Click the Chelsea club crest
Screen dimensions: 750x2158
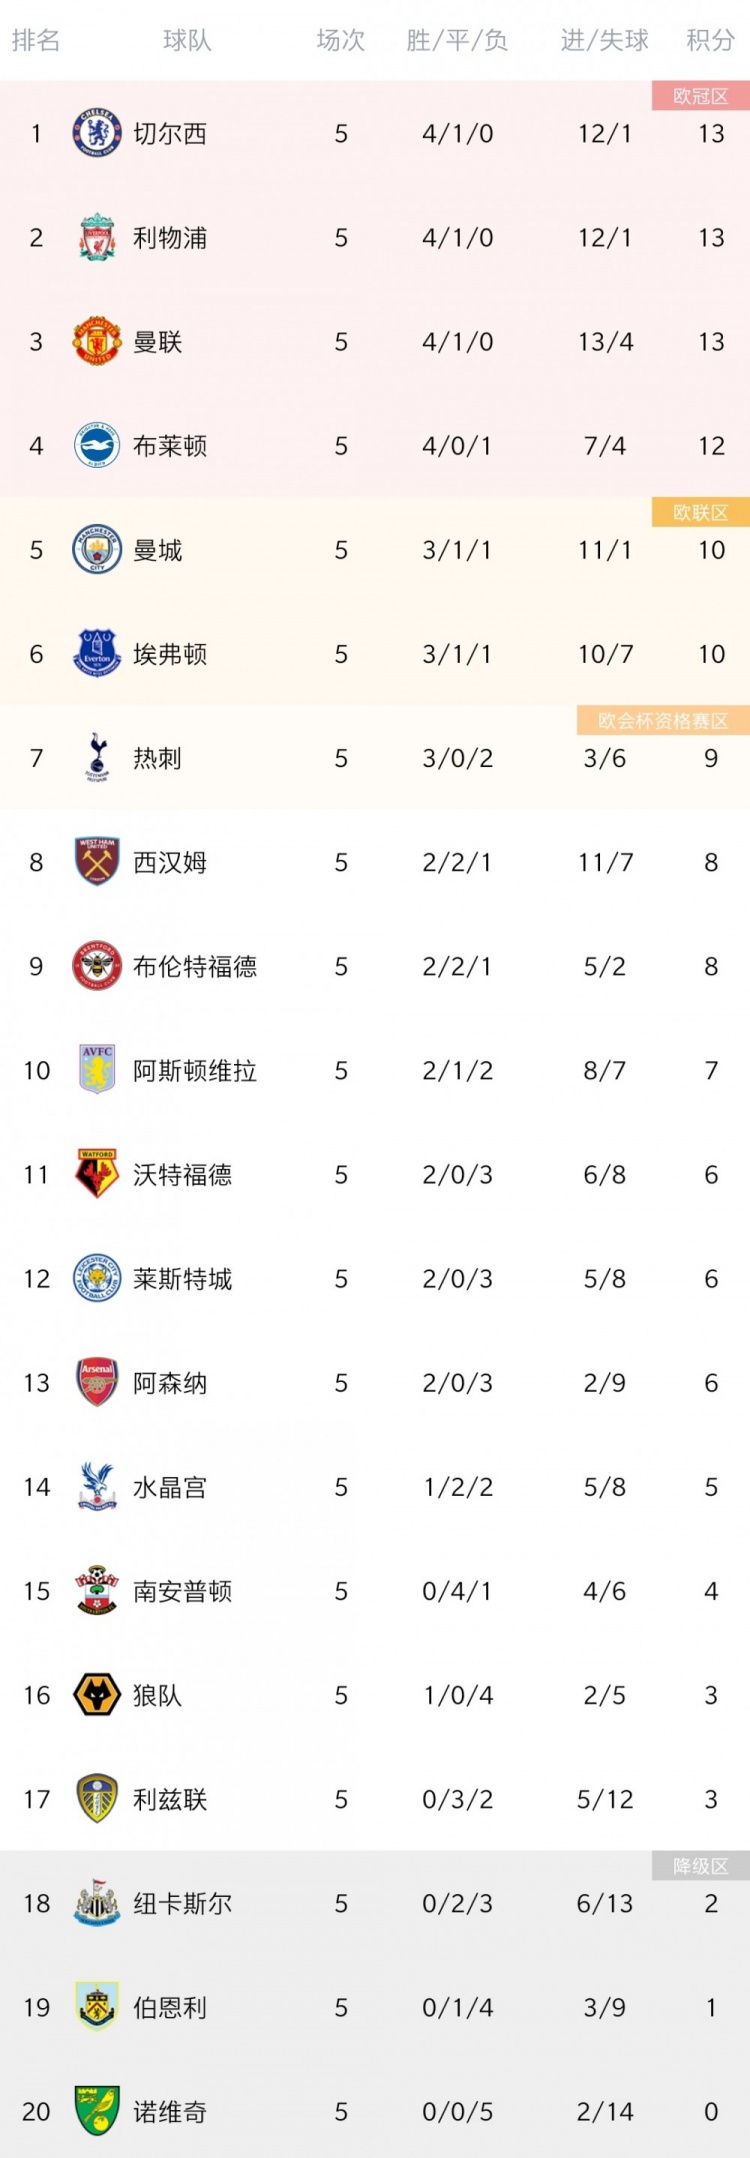(97, 134)
